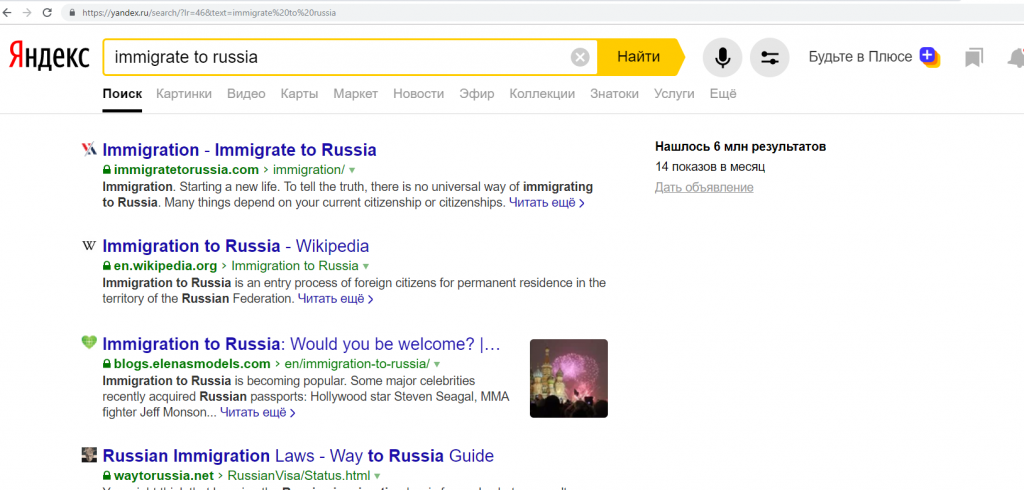Screen dimensions: 1024x490
Task: Expand the dropdown arrow after 'RussianVisa/Status.html'
Action: click(x=377, y=476)
